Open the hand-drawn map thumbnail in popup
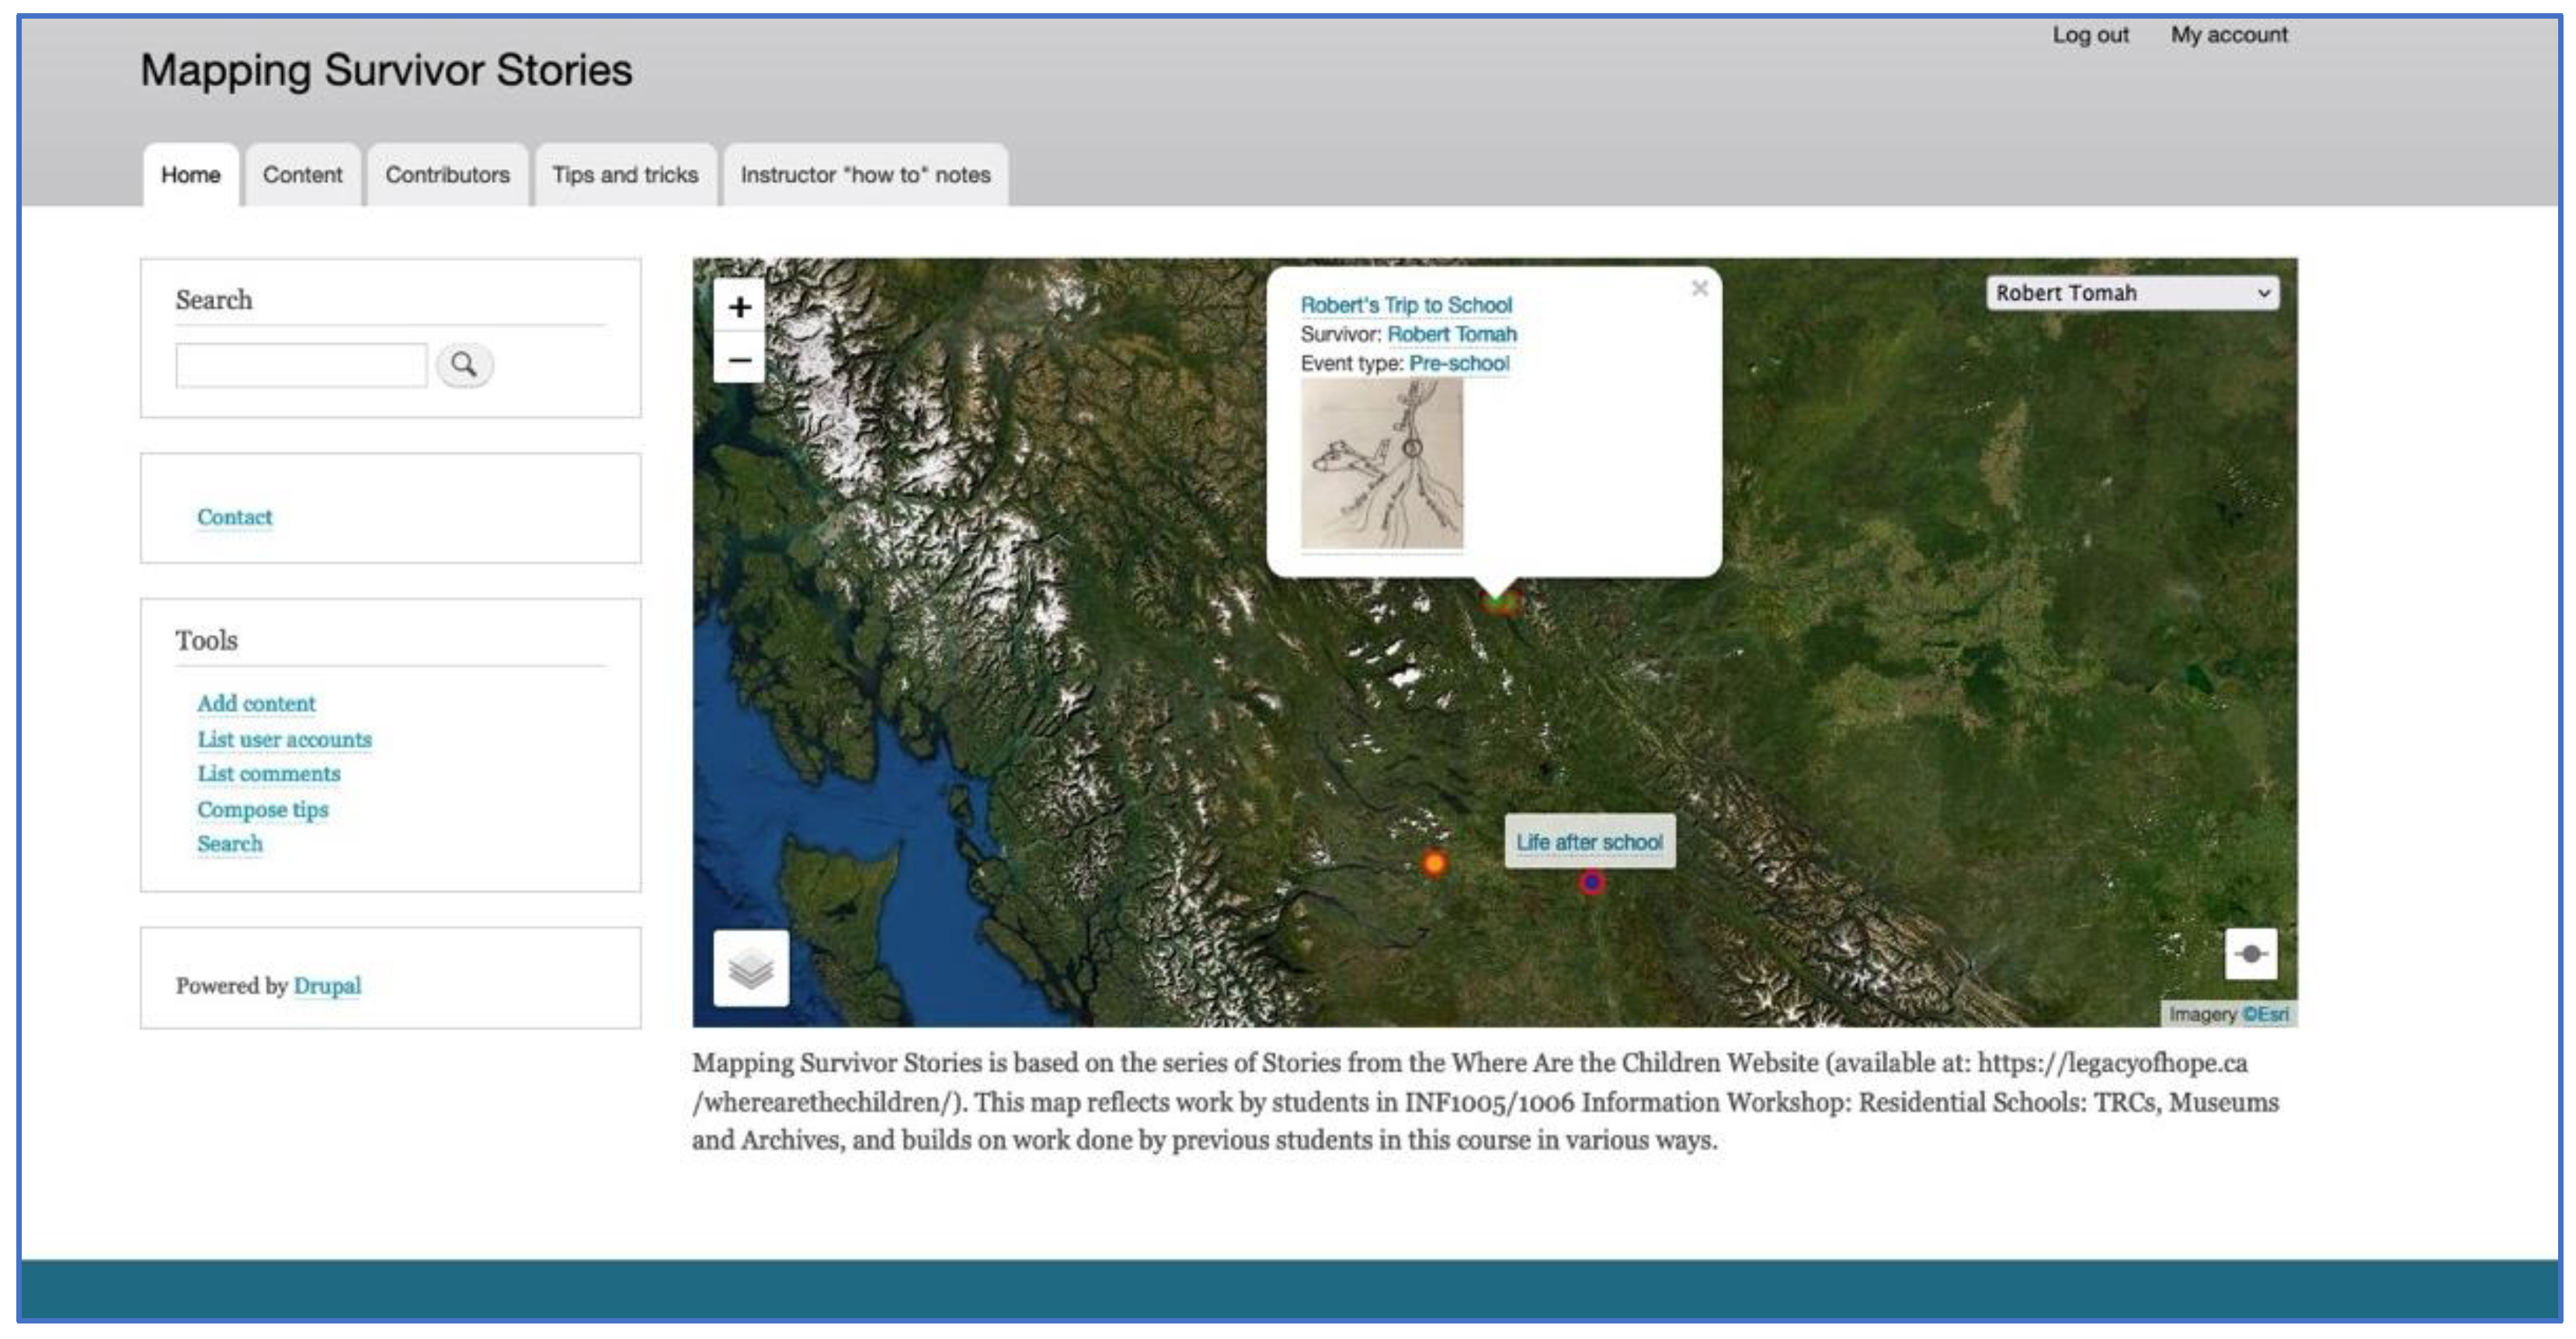 tap(1381, 464)
